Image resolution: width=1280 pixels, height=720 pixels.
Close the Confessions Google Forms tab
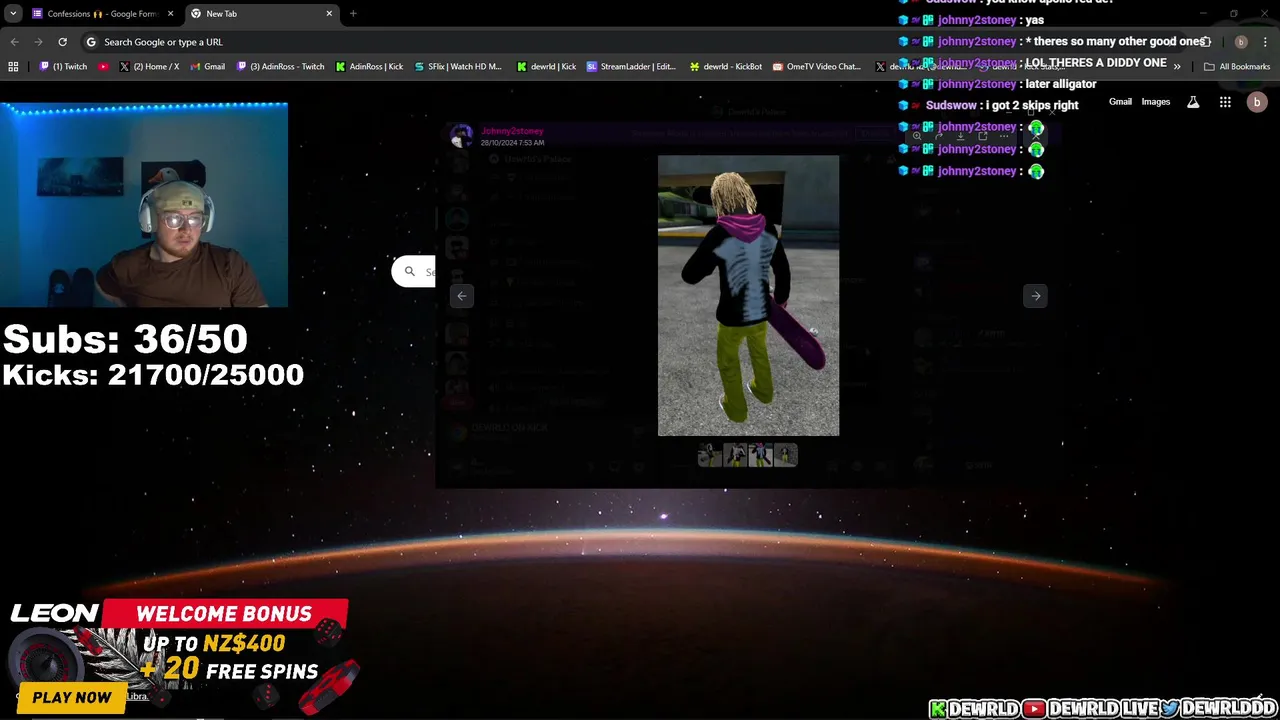point(170,14)
